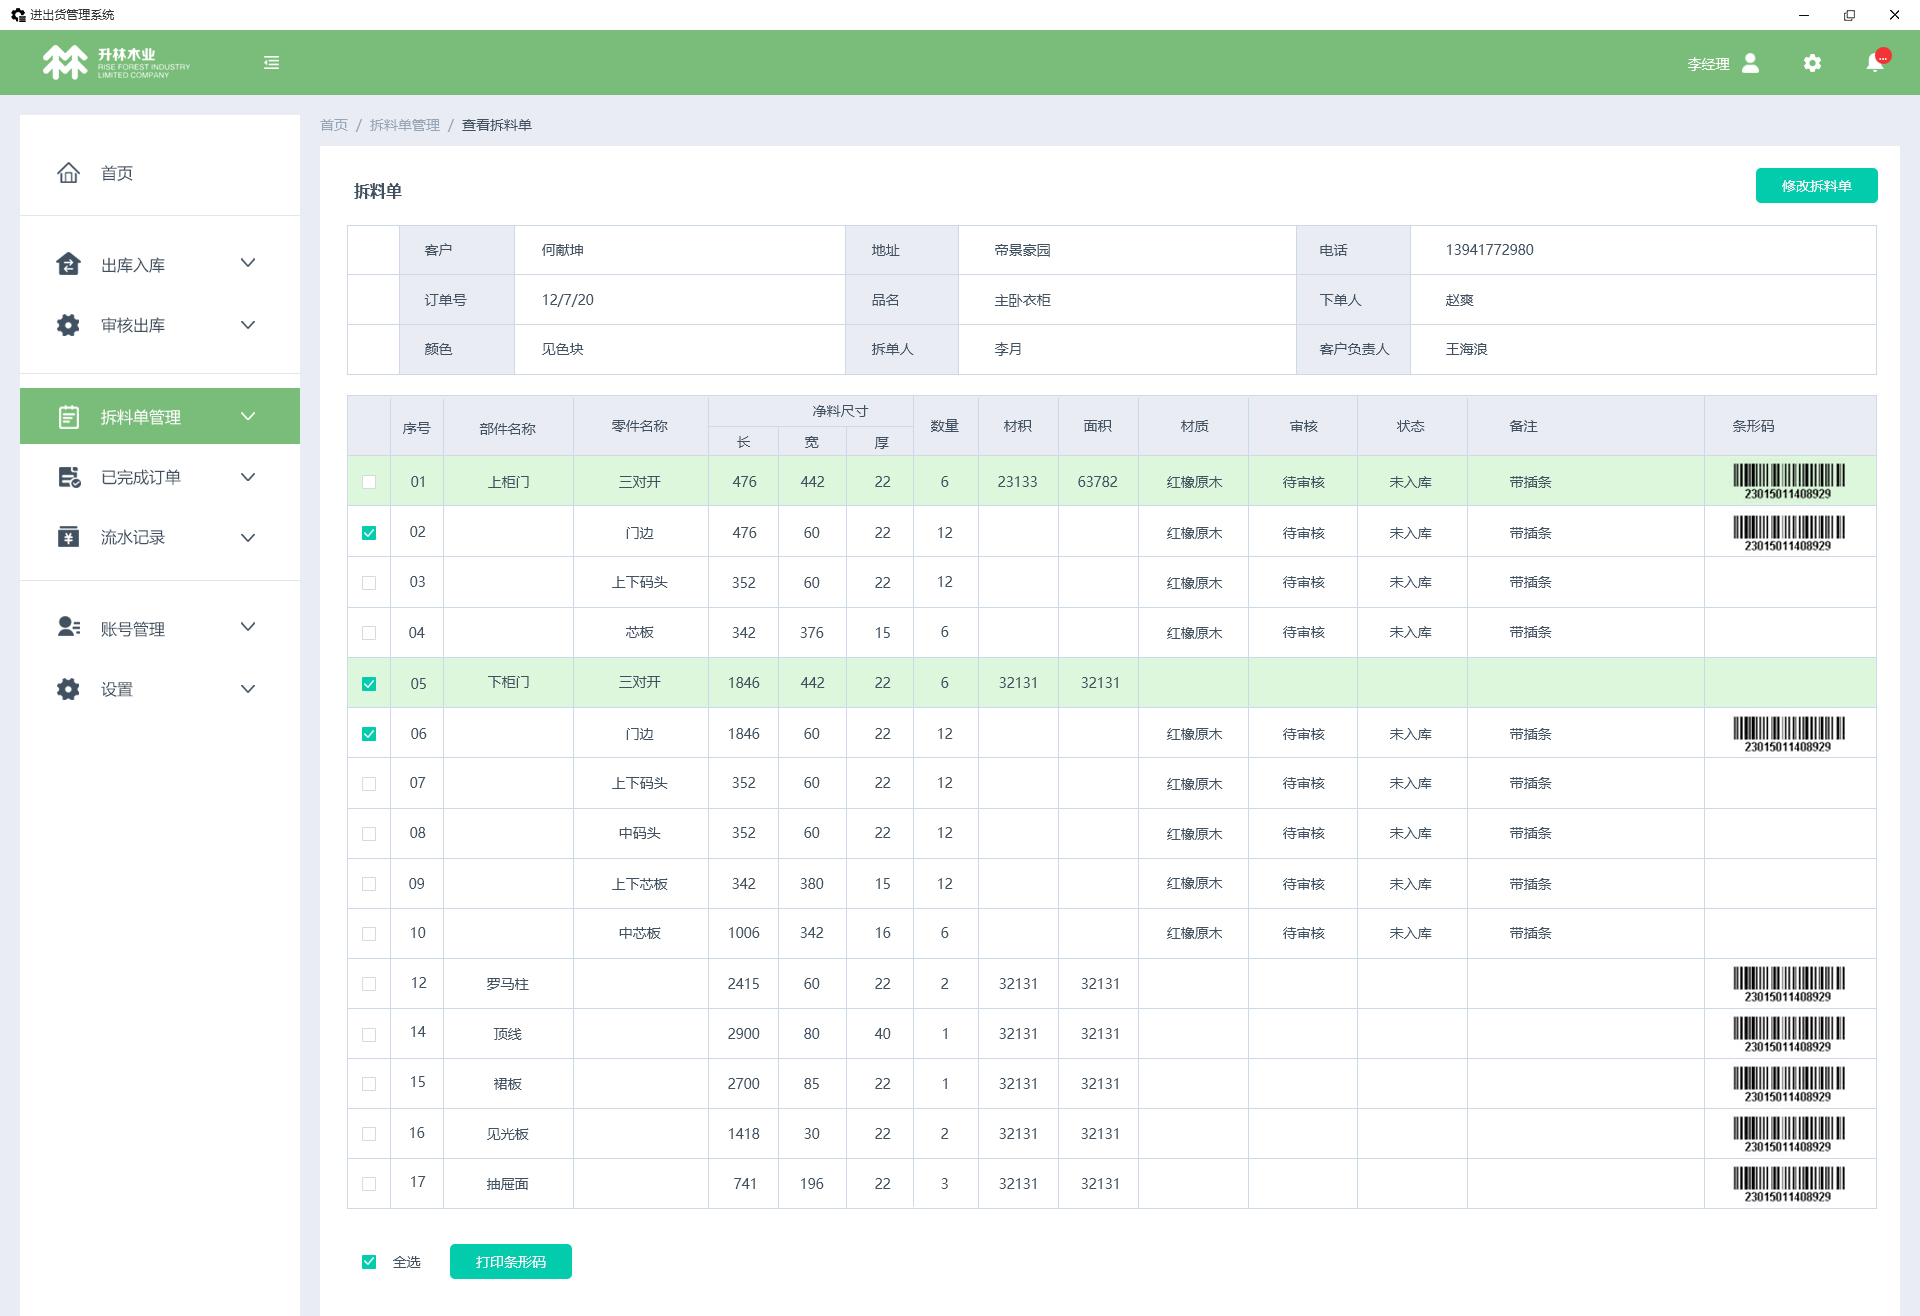Viewport: 1920px width, 1316px height.
Task: Click phone number 13941772980
Action: tap(1489, 250)
